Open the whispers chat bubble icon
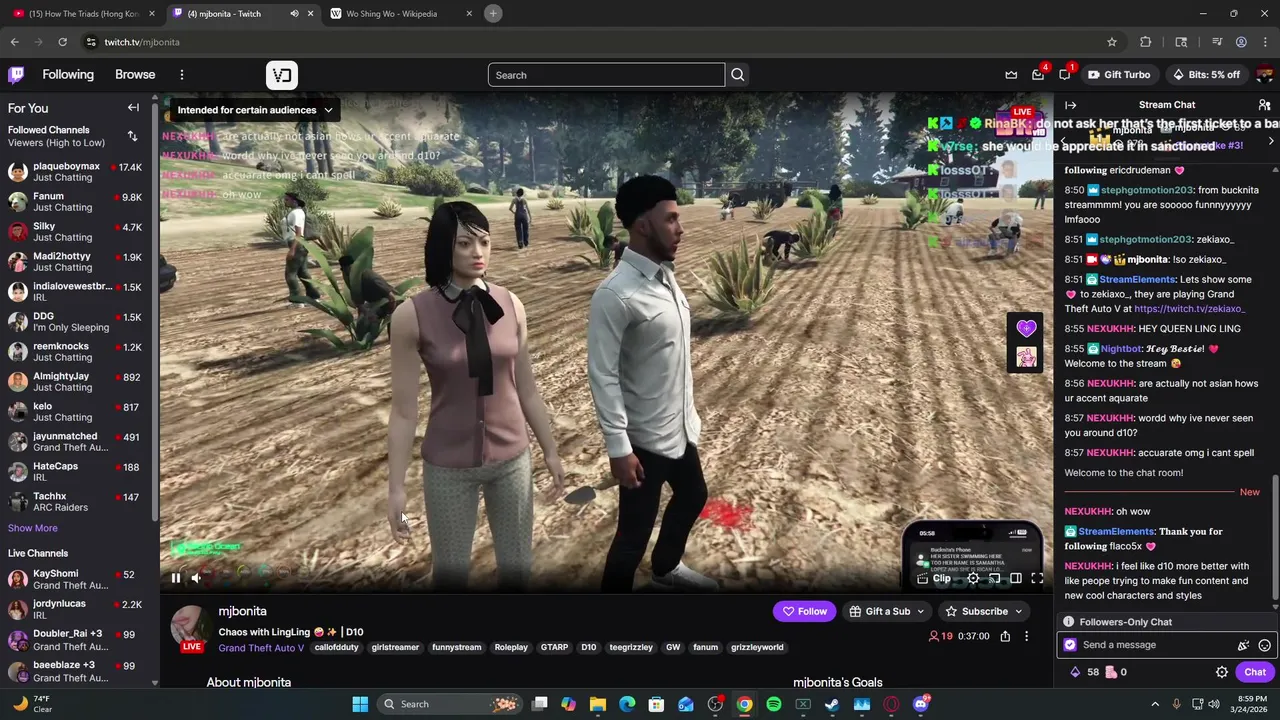This screenshot has height=720, width=1280. point(1065,74)
